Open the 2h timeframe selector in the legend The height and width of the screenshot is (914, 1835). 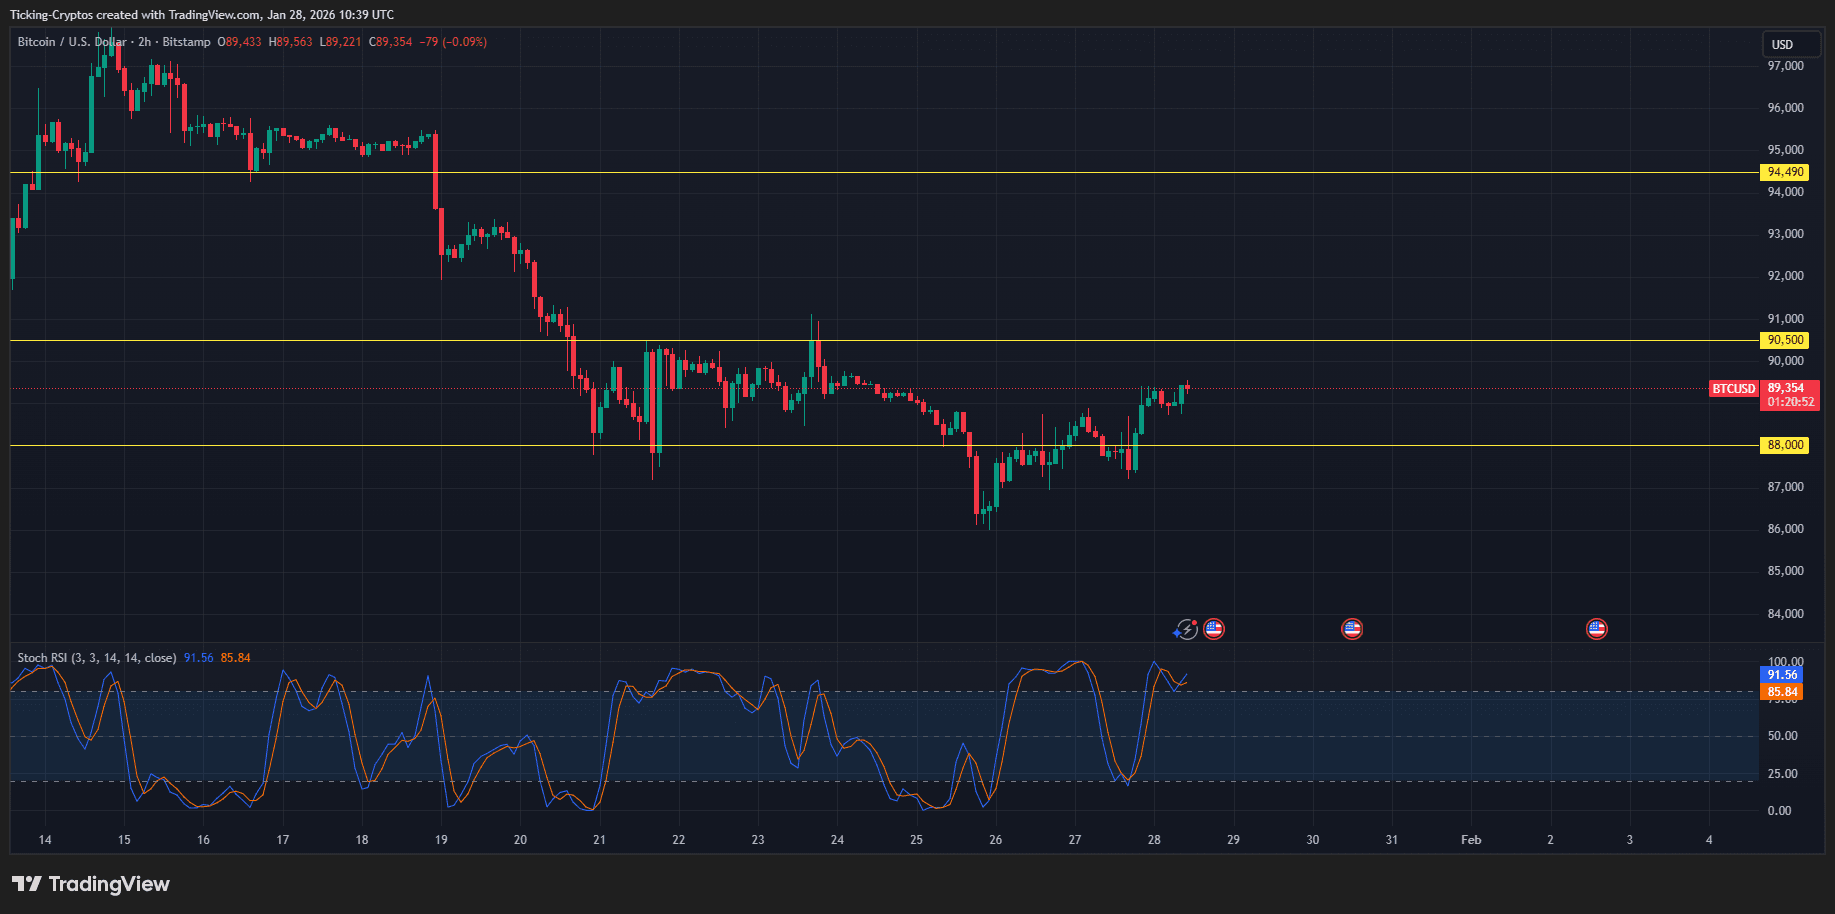coord(146,42)
